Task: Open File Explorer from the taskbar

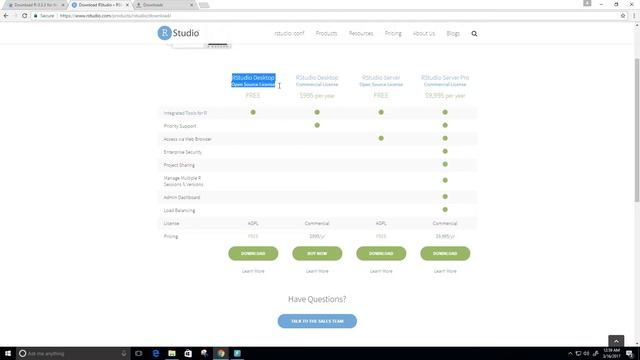Action: pos(172,353)
